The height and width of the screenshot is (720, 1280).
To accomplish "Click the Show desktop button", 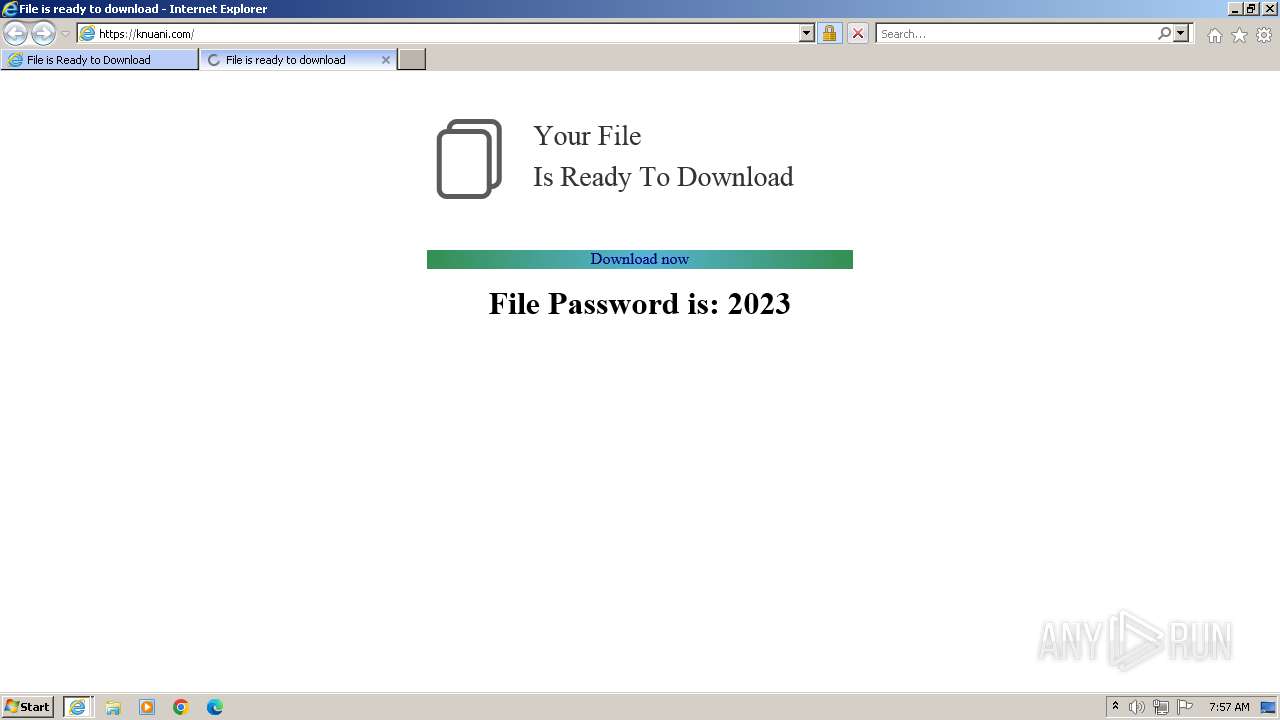I will click(1269, 707).
